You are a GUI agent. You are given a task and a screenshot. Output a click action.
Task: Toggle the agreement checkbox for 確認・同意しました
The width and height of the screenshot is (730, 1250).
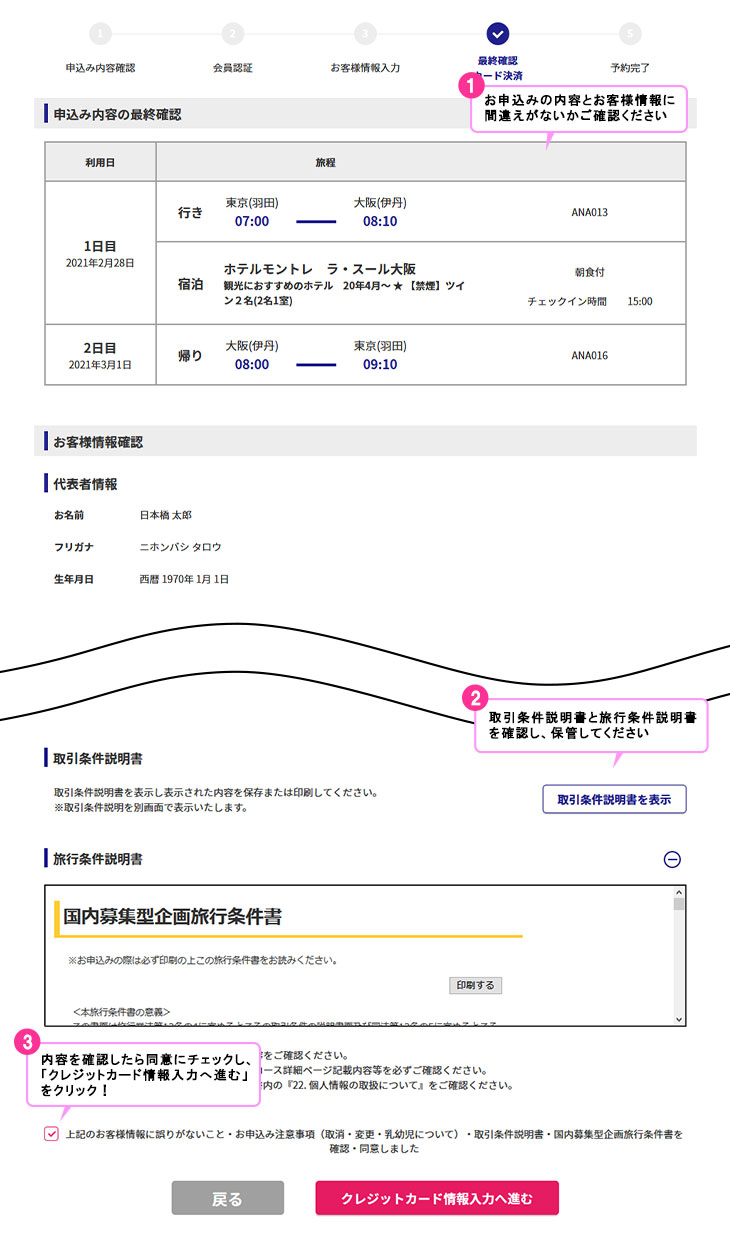(x=51, y=1134)
